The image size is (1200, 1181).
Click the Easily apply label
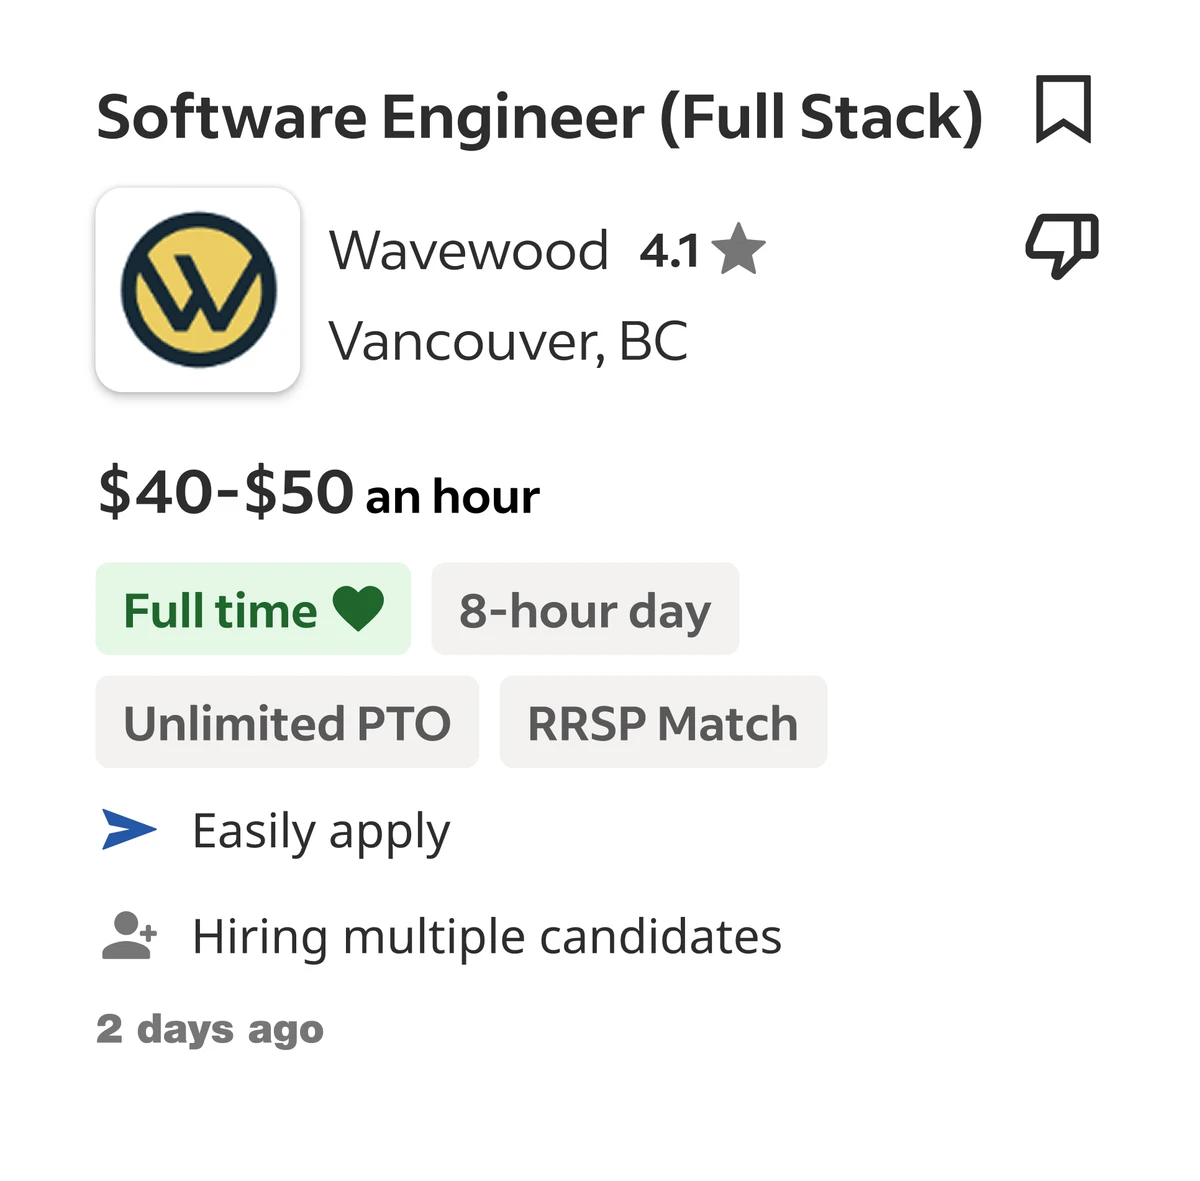tap(321, 833)
